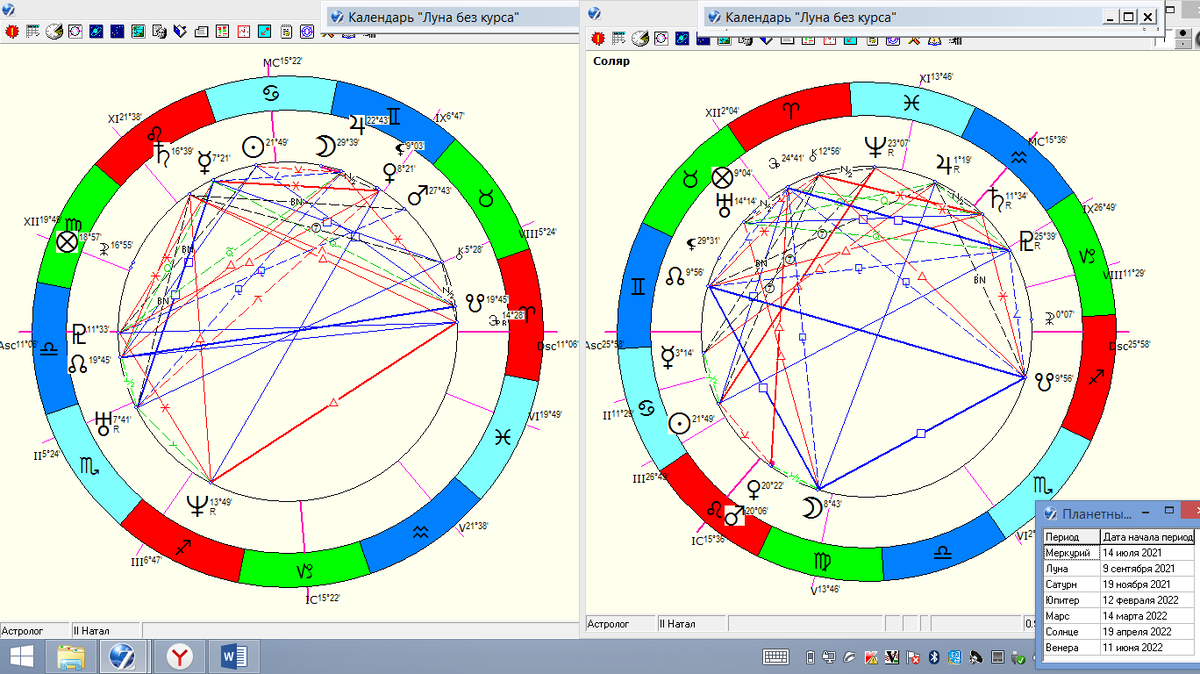Viewport: 1200px width, 674px height.
Task: Click 'Соляр' label above right chart
Action: pos(609,61)
